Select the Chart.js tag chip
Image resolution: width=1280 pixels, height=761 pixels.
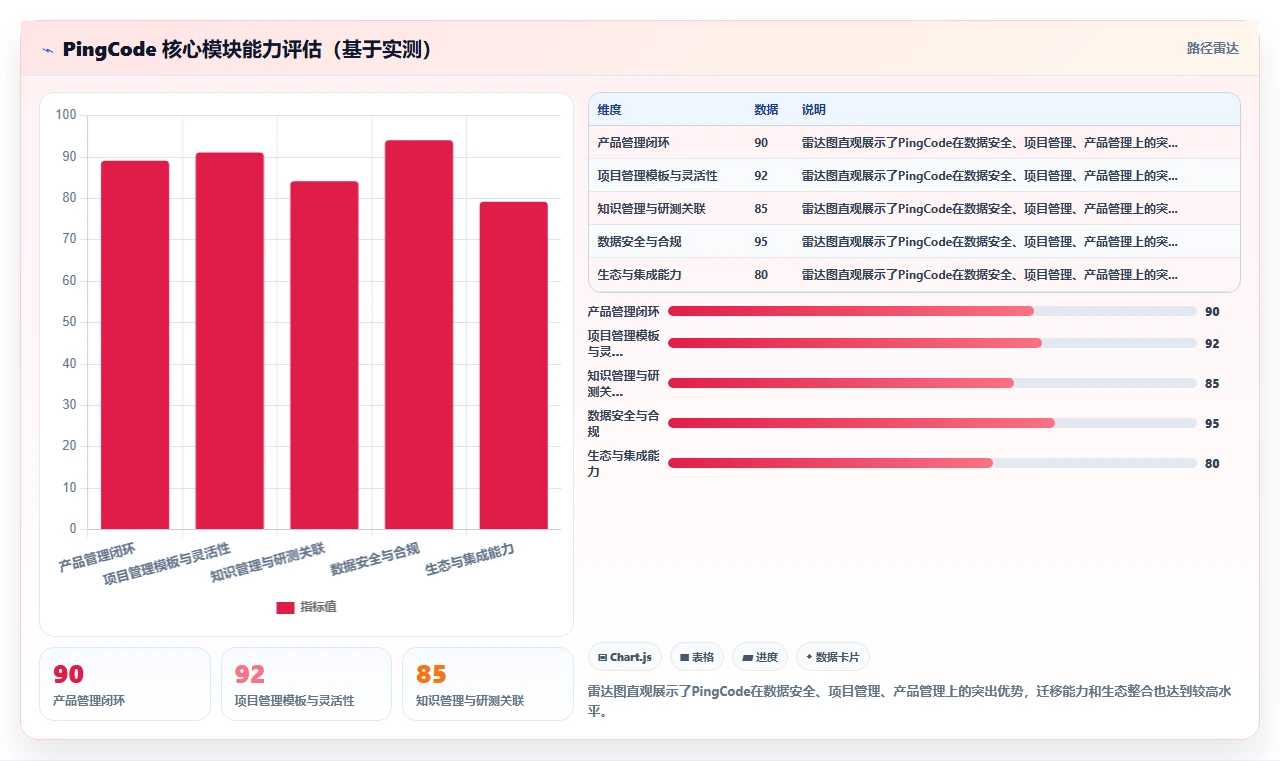click(624, 657)
